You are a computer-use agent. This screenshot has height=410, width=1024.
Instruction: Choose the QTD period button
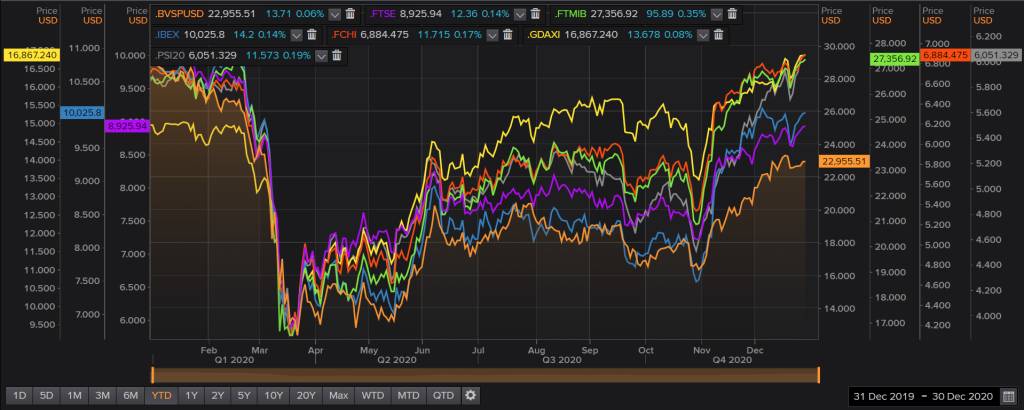point(442,395)
